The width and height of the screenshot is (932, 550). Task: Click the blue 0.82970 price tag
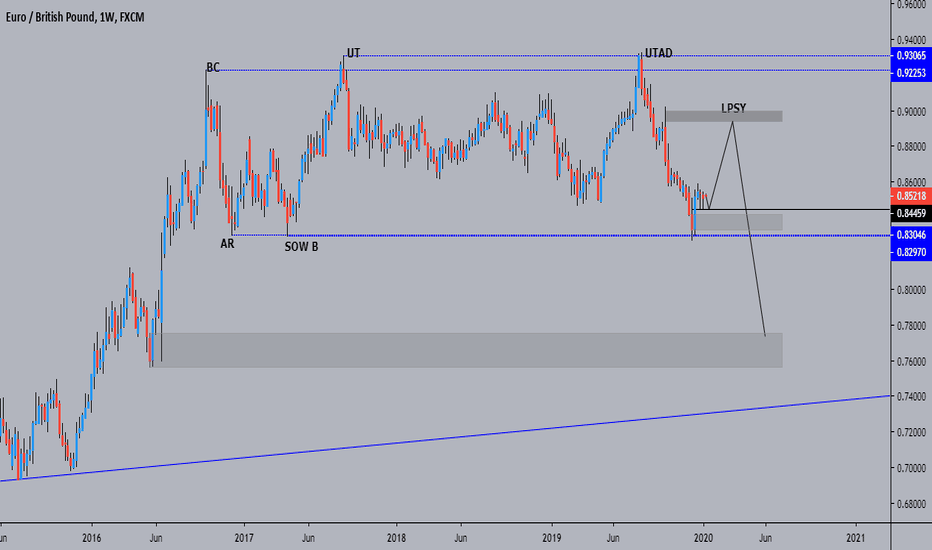pyautogui.click(x=910, y=253)
